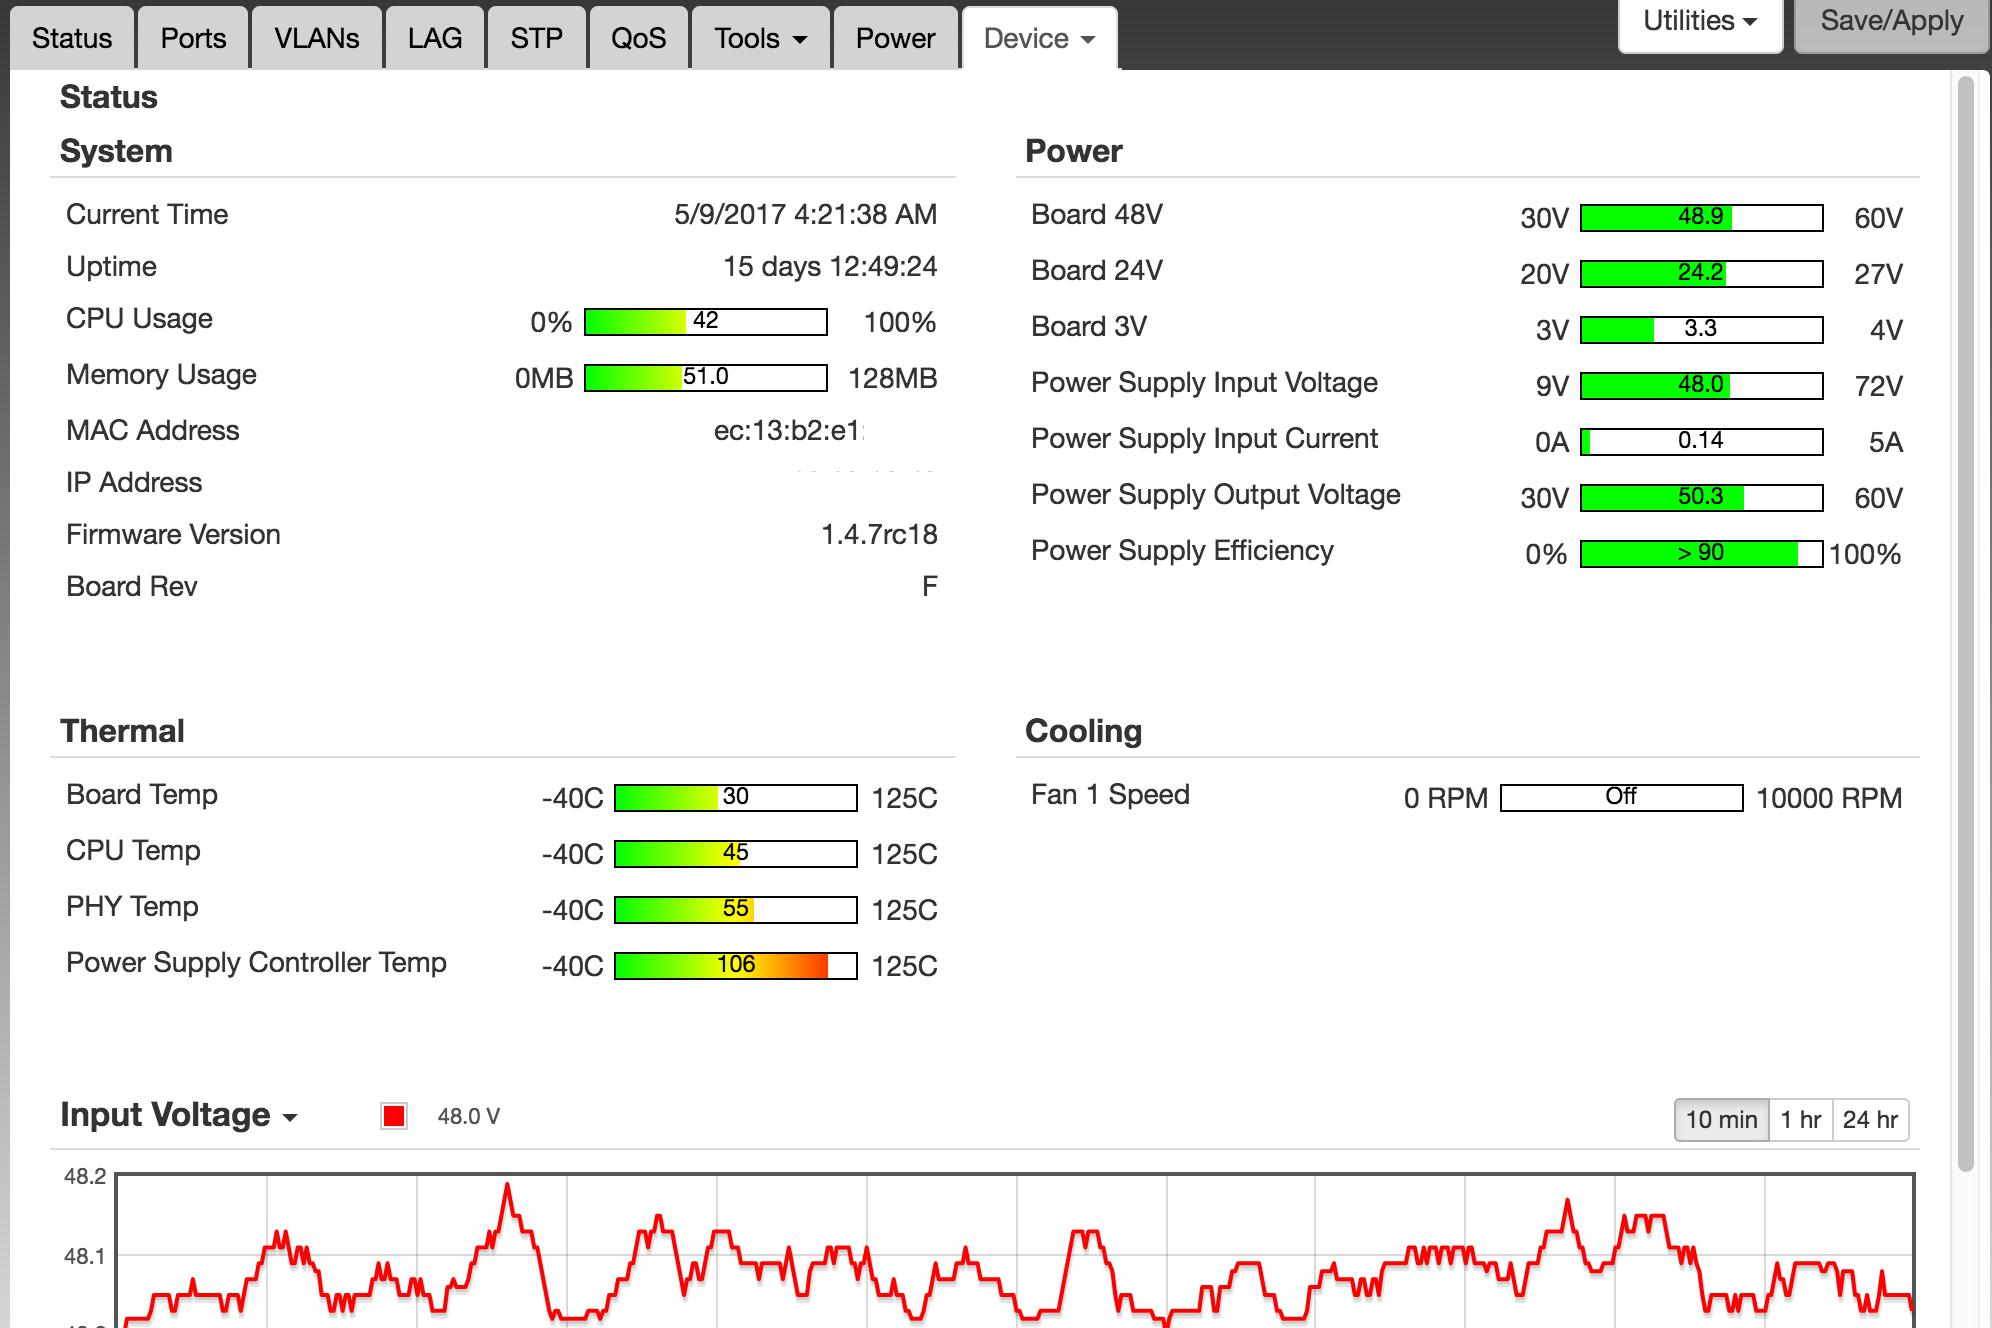Open the Ports tab
This screenshot has height=1328, width=1992.
click(x=193, y=38)
